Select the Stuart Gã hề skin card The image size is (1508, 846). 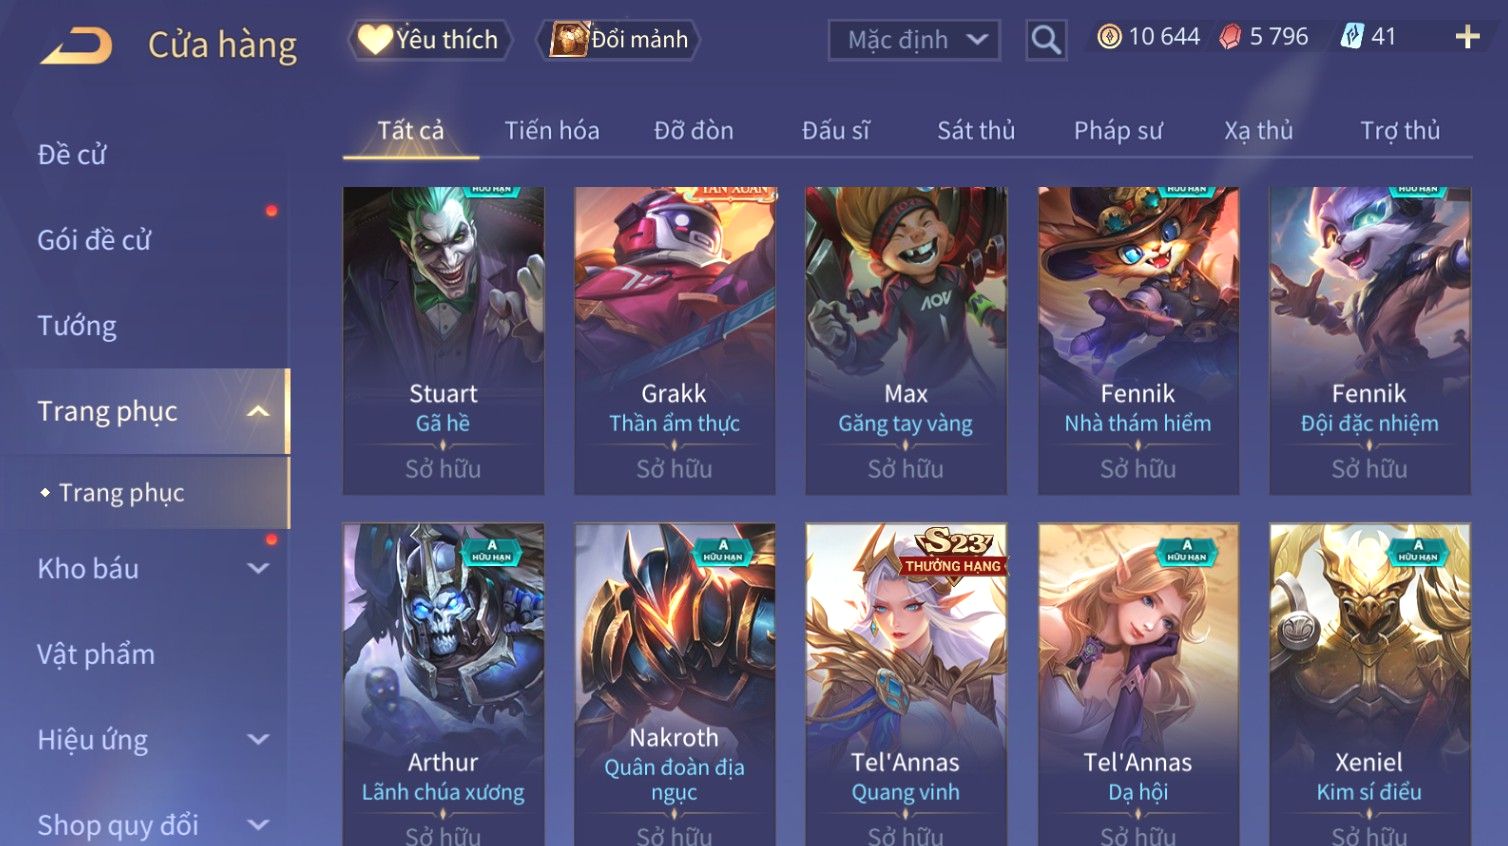pos(443,340)
